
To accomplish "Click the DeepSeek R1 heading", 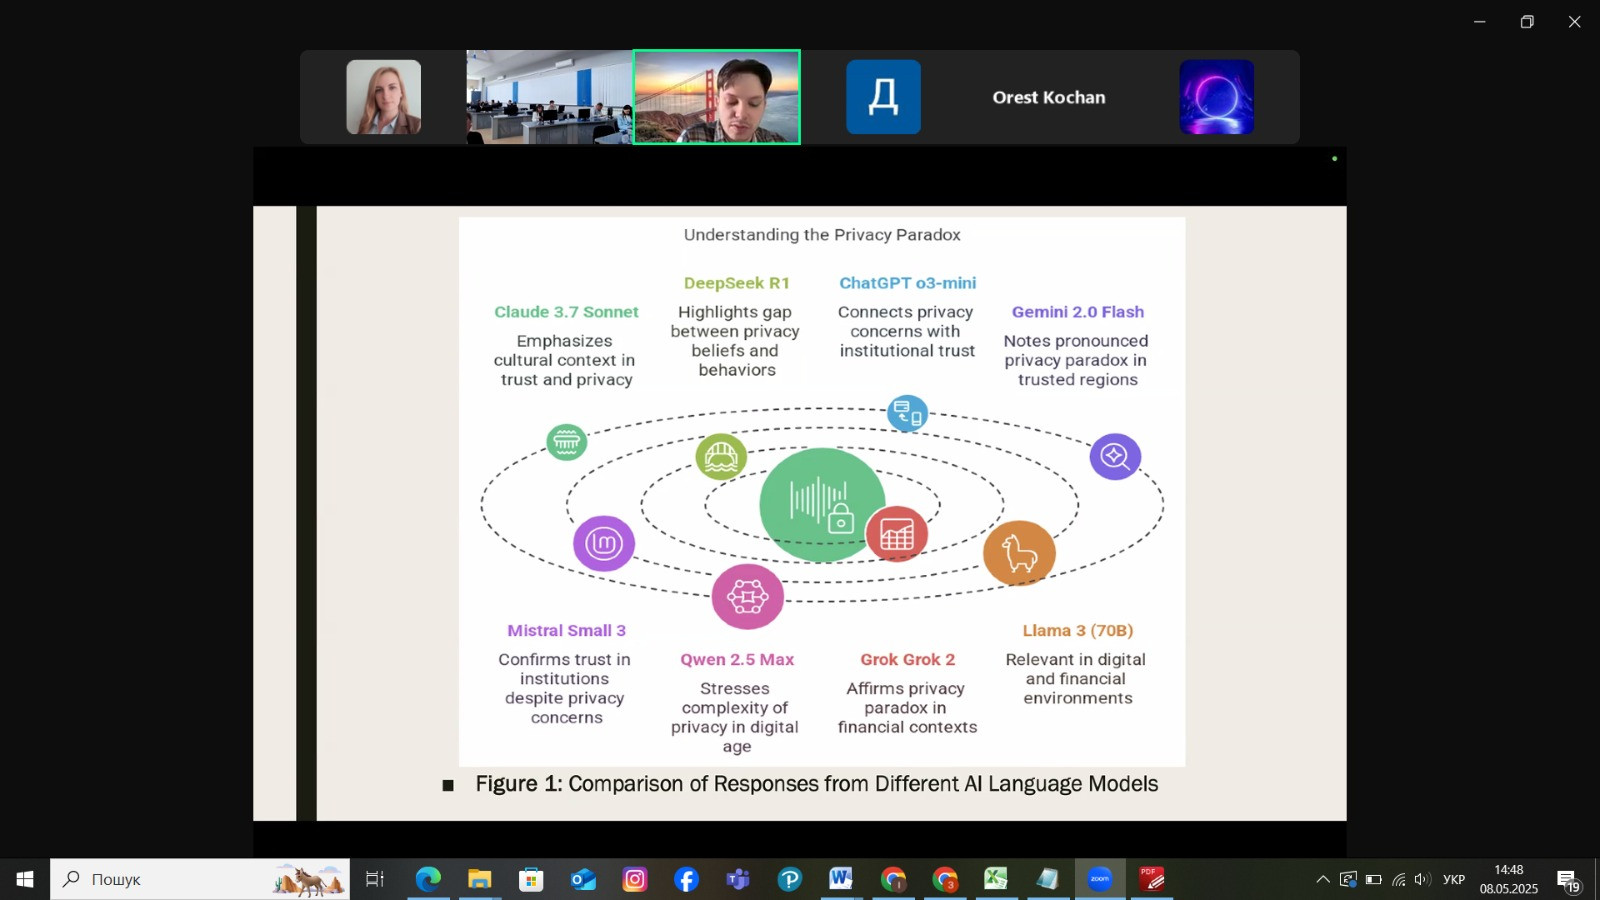I will 737,283.
